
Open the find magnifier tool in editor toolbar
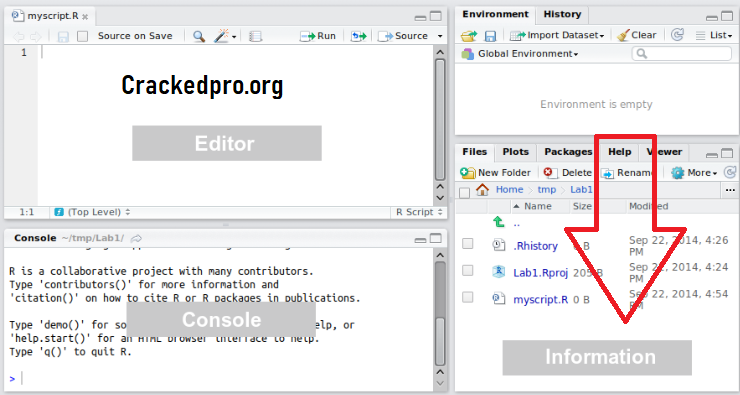[199, 36]
